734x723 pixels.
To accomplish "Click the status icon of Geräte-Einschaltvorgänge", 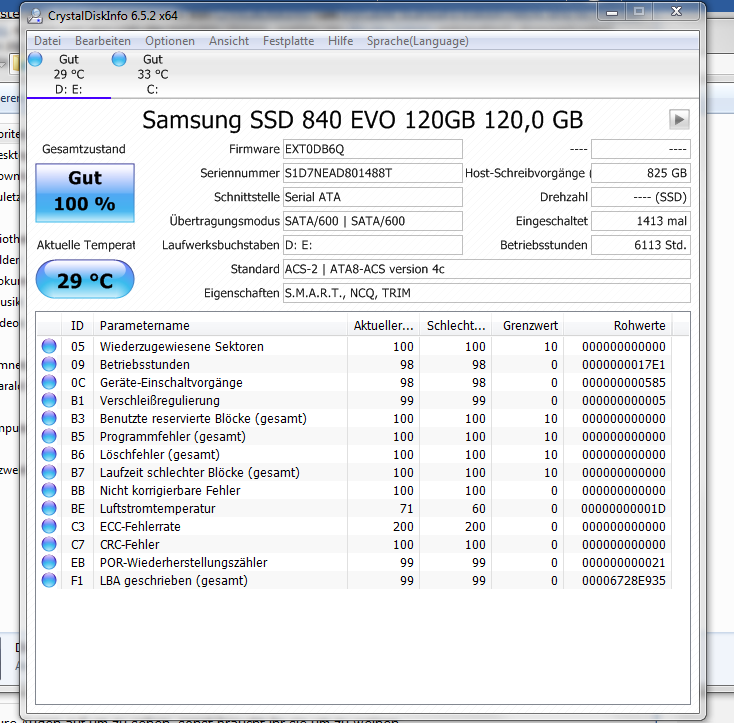I will [49, 382].
